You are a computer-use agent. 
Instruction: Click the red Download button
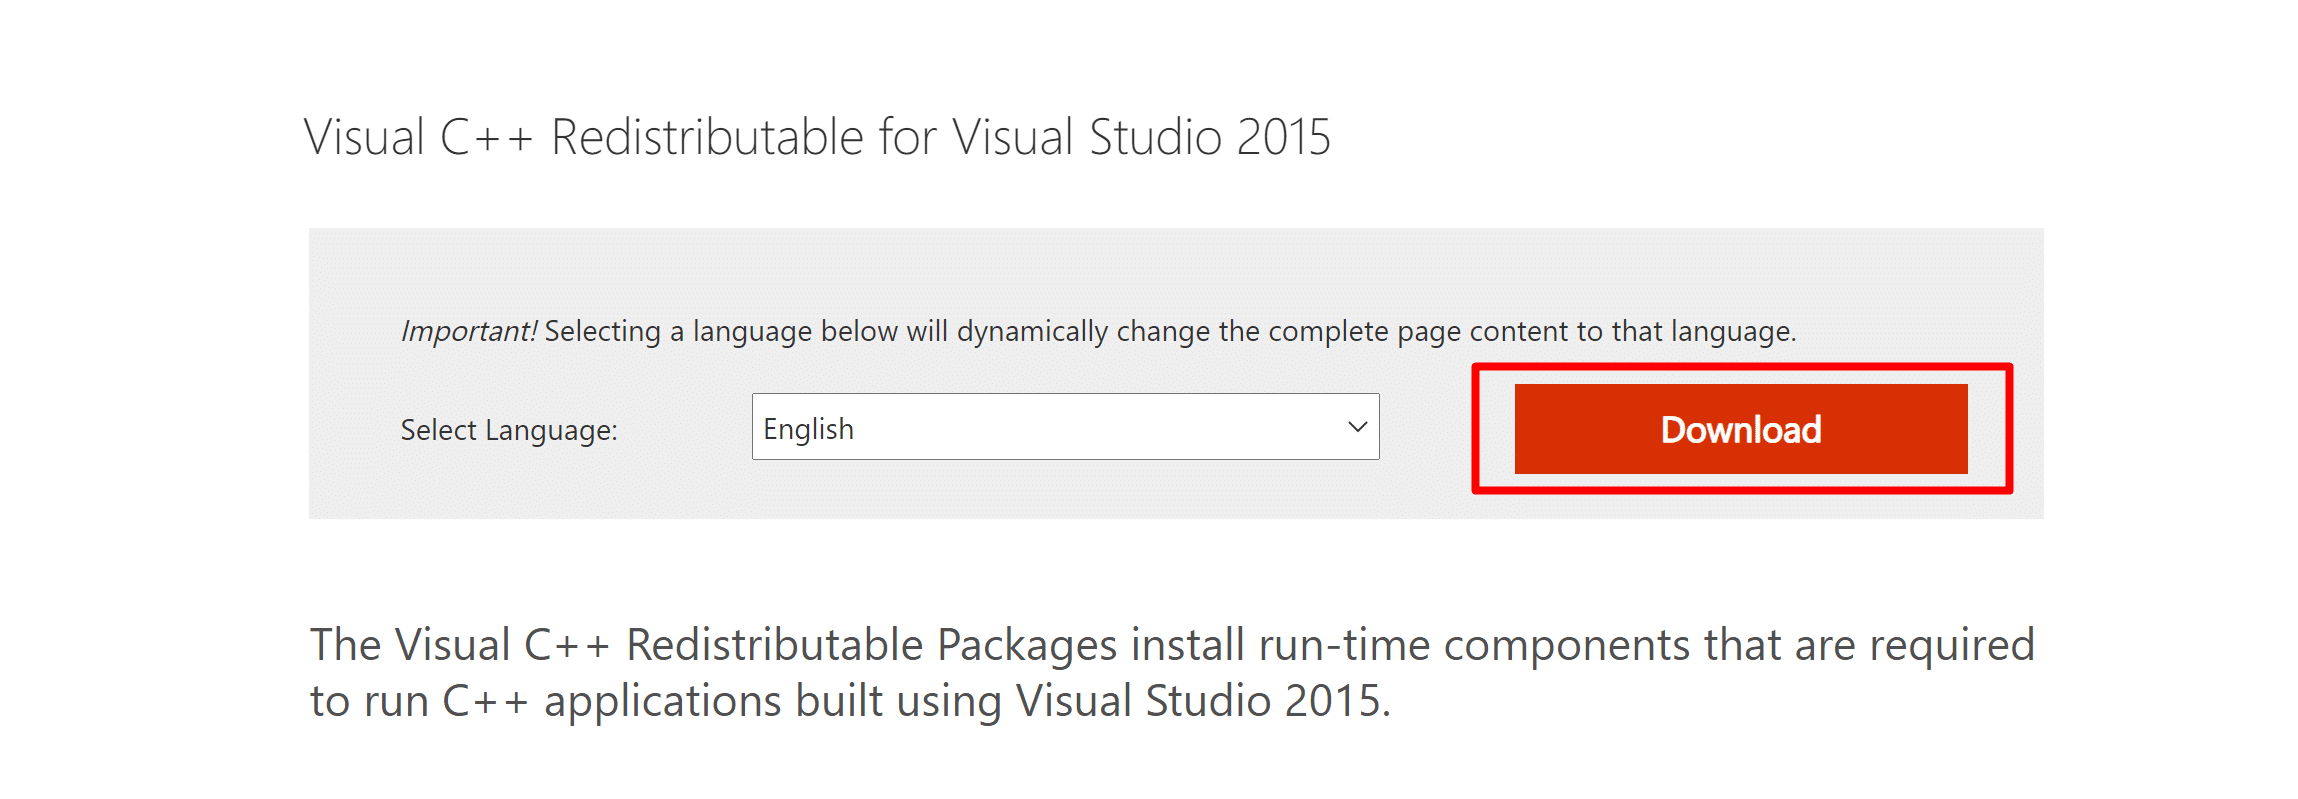click(1740, 429)
